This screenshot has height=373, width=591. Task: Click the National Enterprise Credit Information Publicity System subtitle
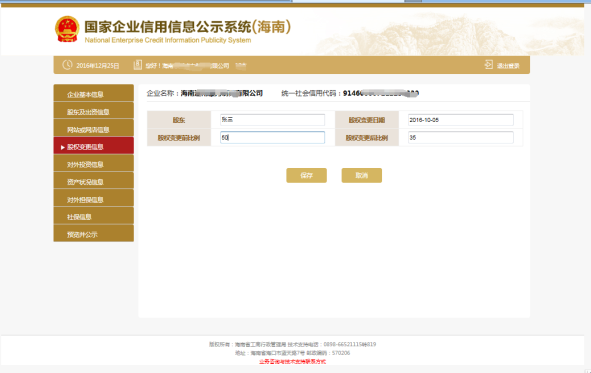168,40
